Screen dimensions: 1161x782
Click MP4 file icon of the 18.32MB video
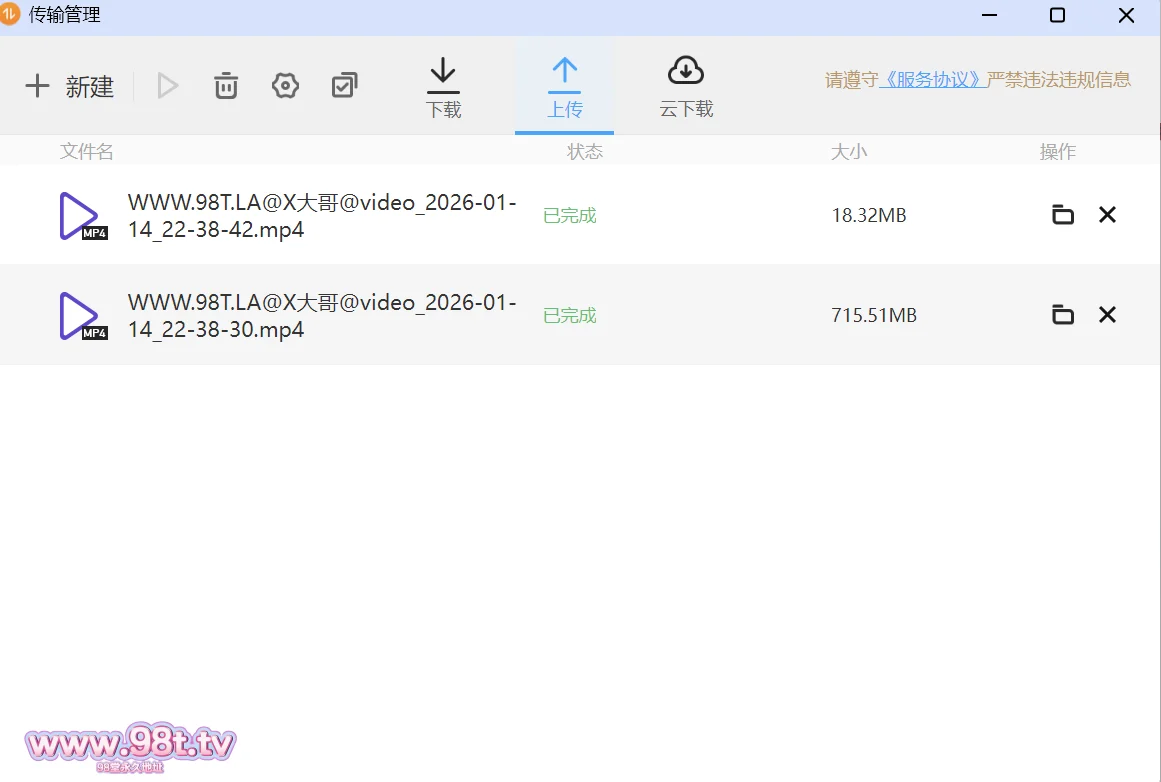82,216
